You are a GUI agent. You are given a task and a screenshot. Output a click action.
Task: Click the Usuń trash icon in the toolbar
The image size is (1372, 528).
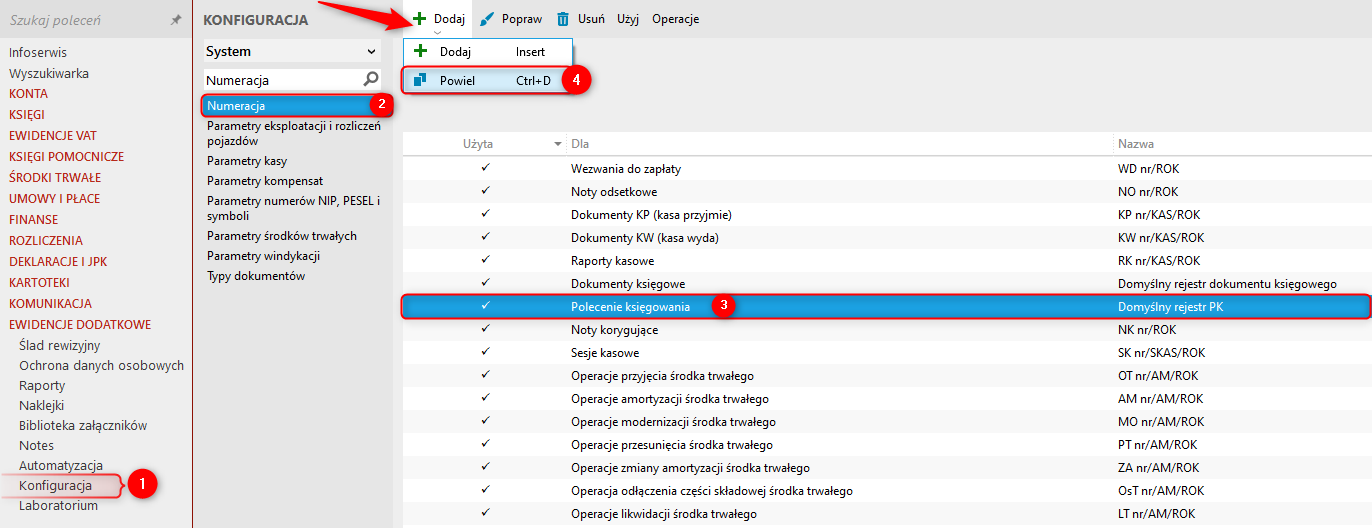tap(563, 19)
